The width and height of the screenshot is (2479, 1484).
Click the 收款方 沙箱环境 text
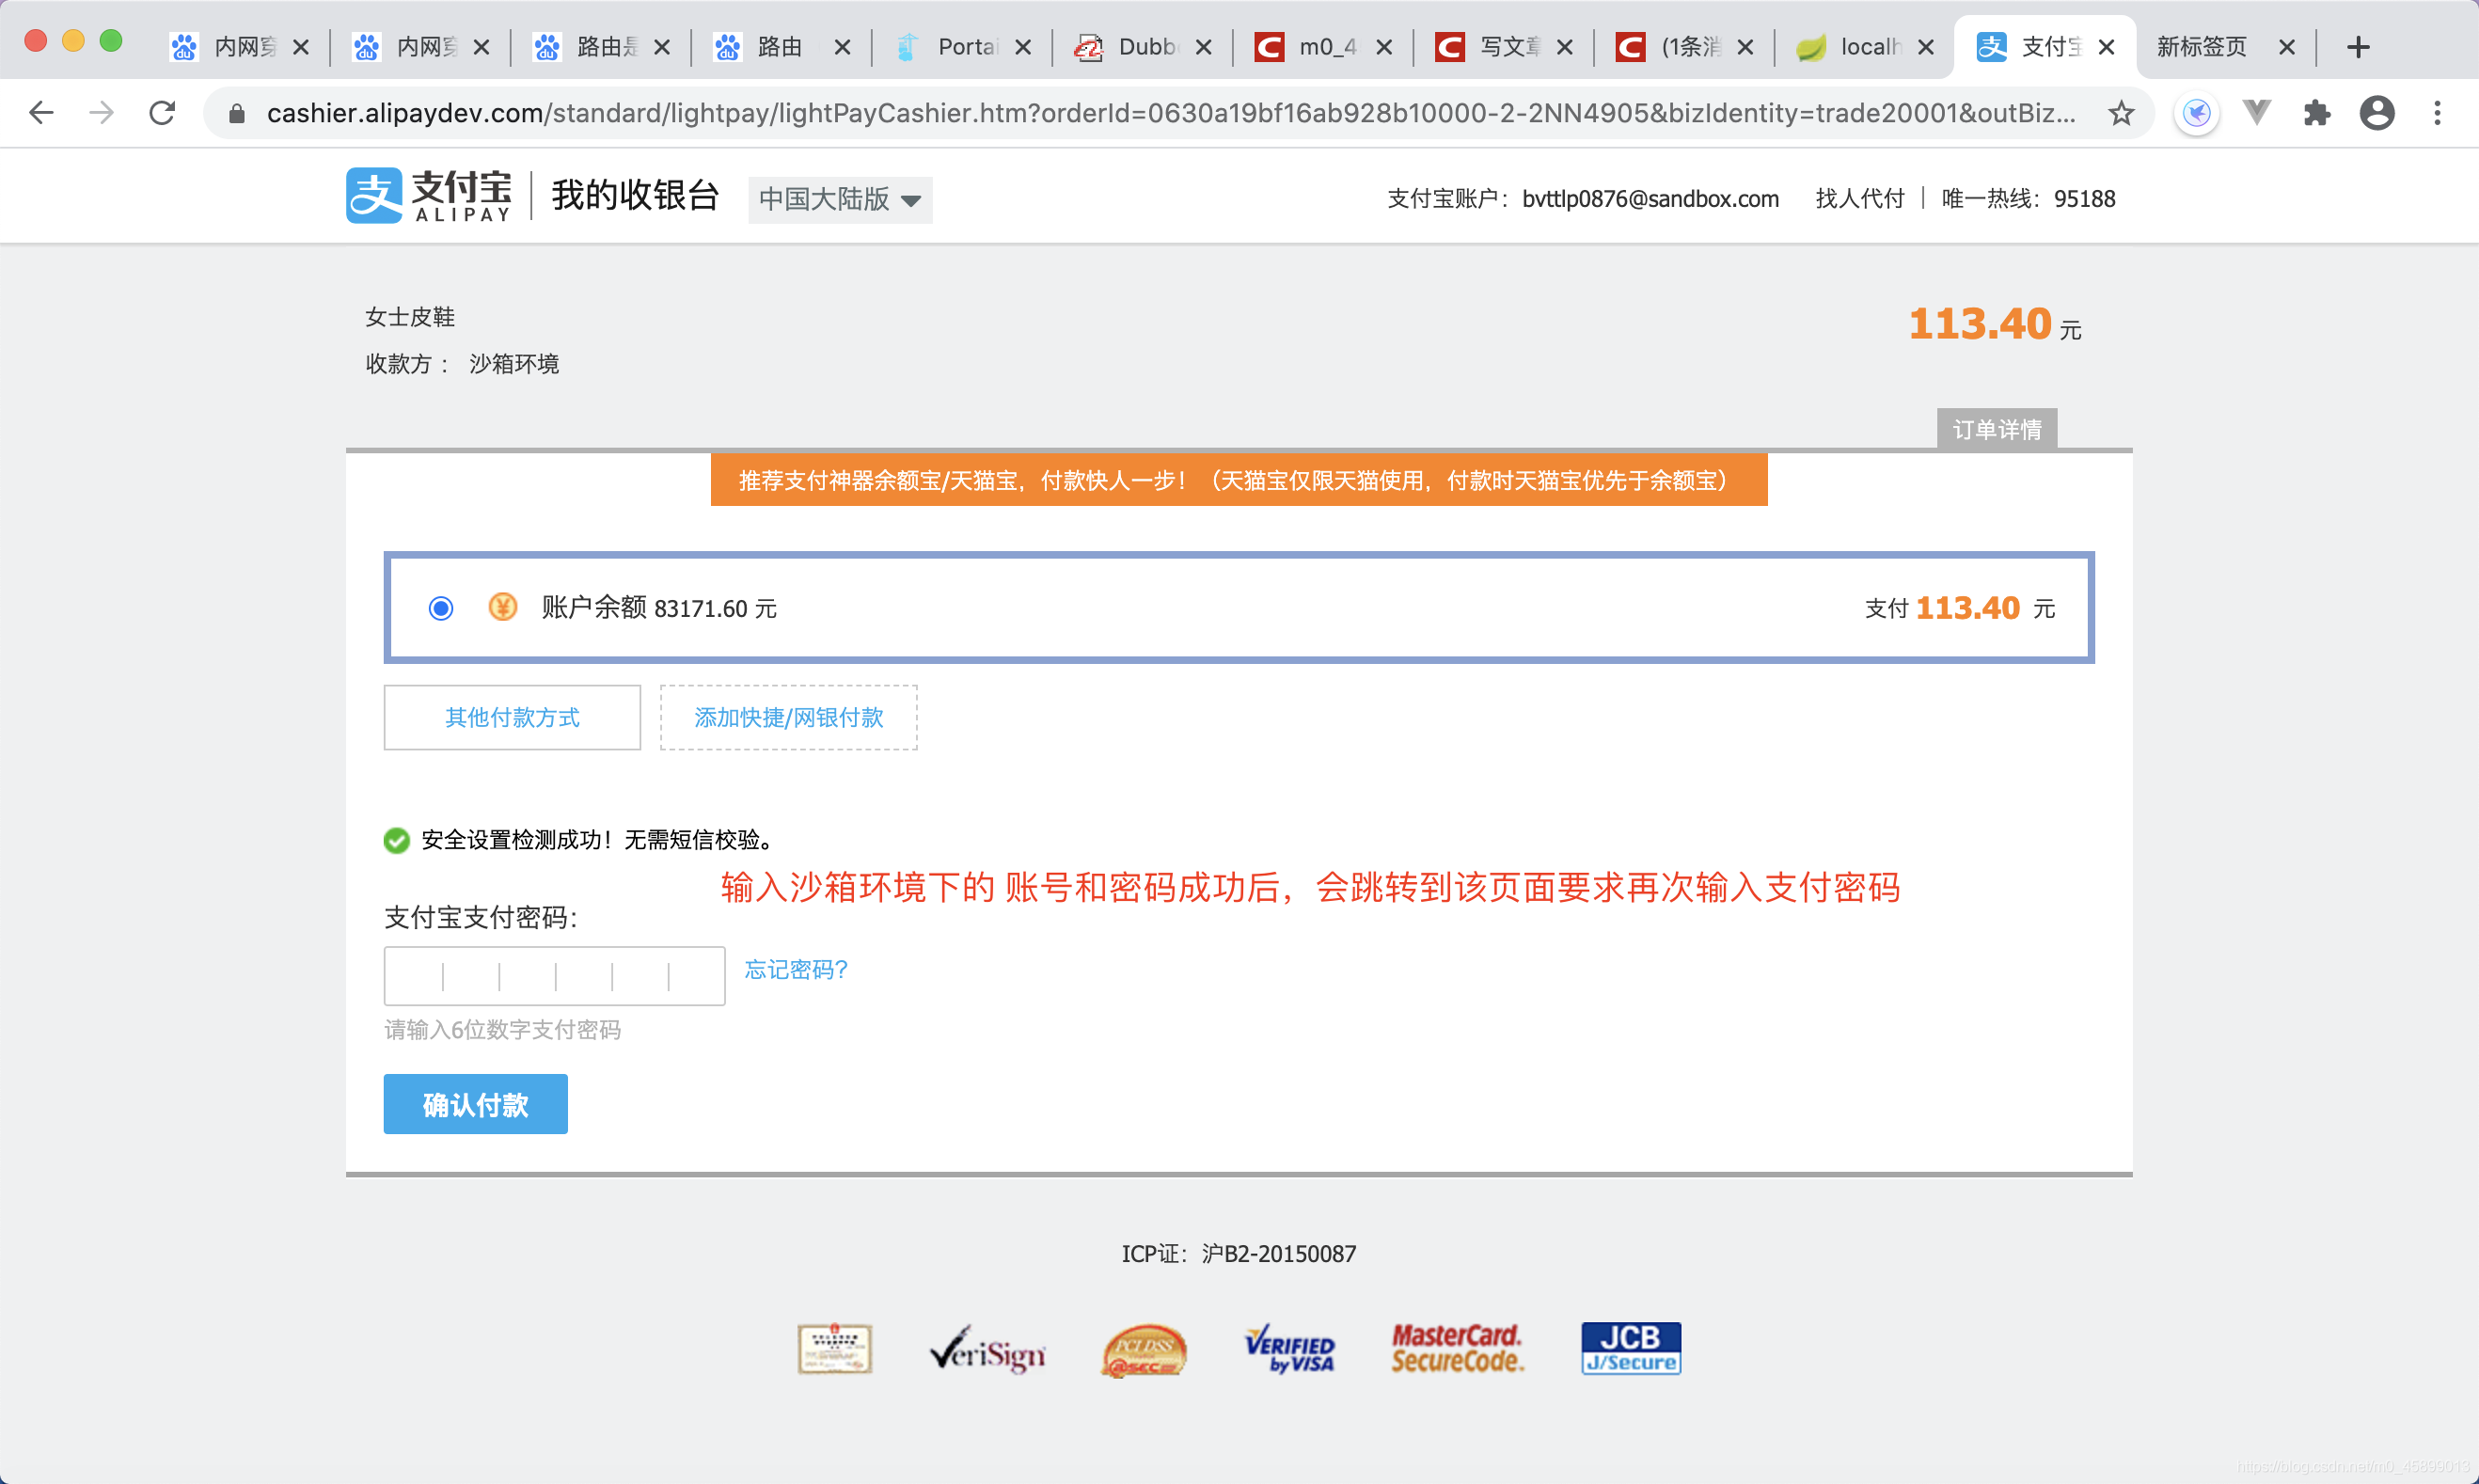click(462, 364)
